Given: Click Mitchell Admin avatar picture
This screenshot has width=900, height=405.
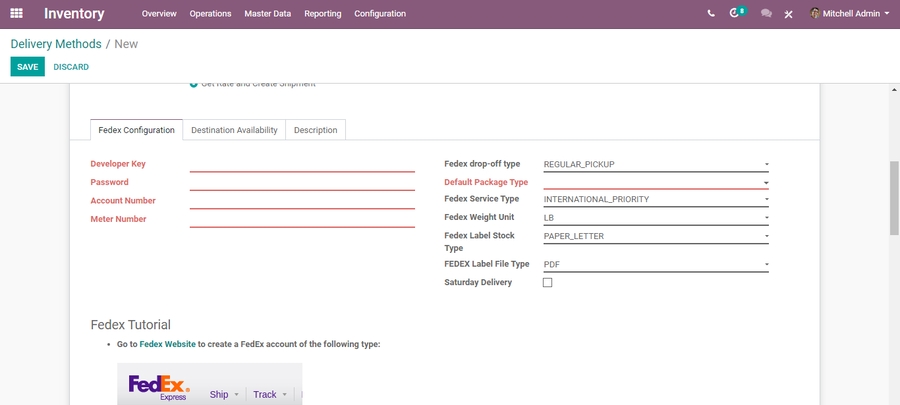Looking at the screenshot, I should click(815, 14).
